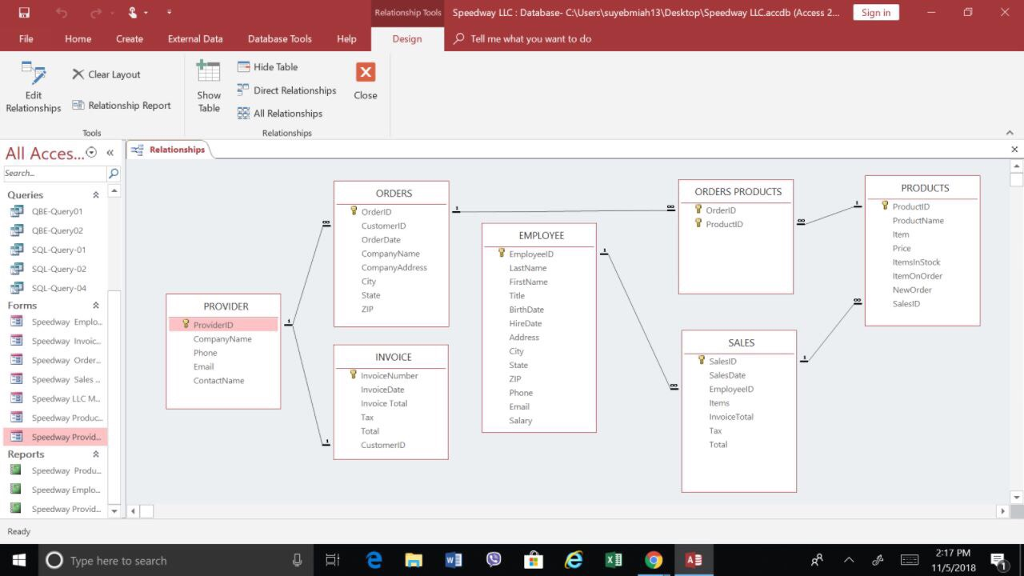This screenshot has width=1024, height=576.
Task: Open File Explorer from taskbar
Action: coord(413,560)
